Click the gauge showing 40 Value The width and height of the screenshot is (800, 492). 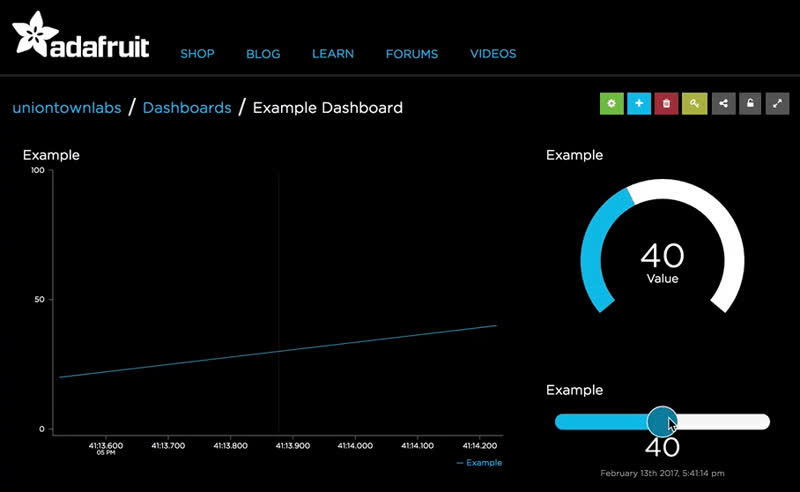[x=662, y=246]
